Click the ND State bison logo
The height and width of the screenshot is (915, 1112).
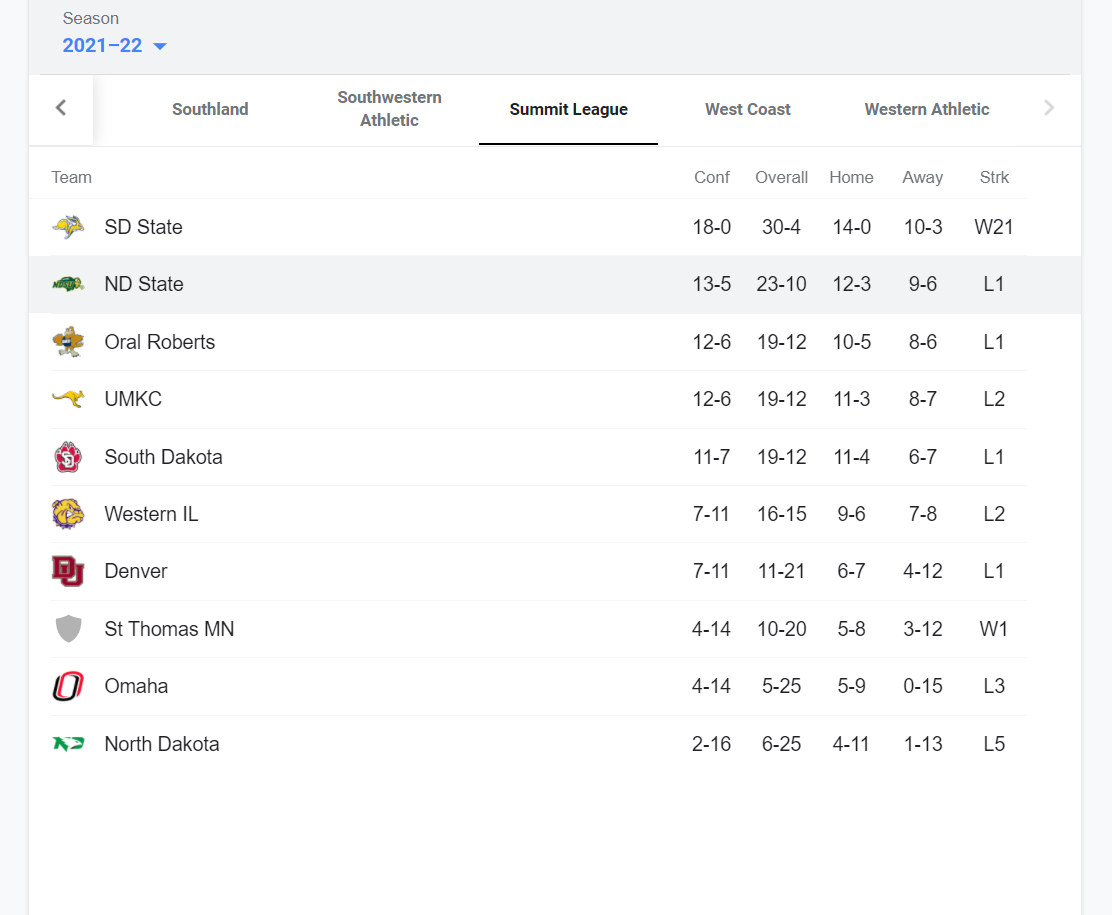[68, 284]
